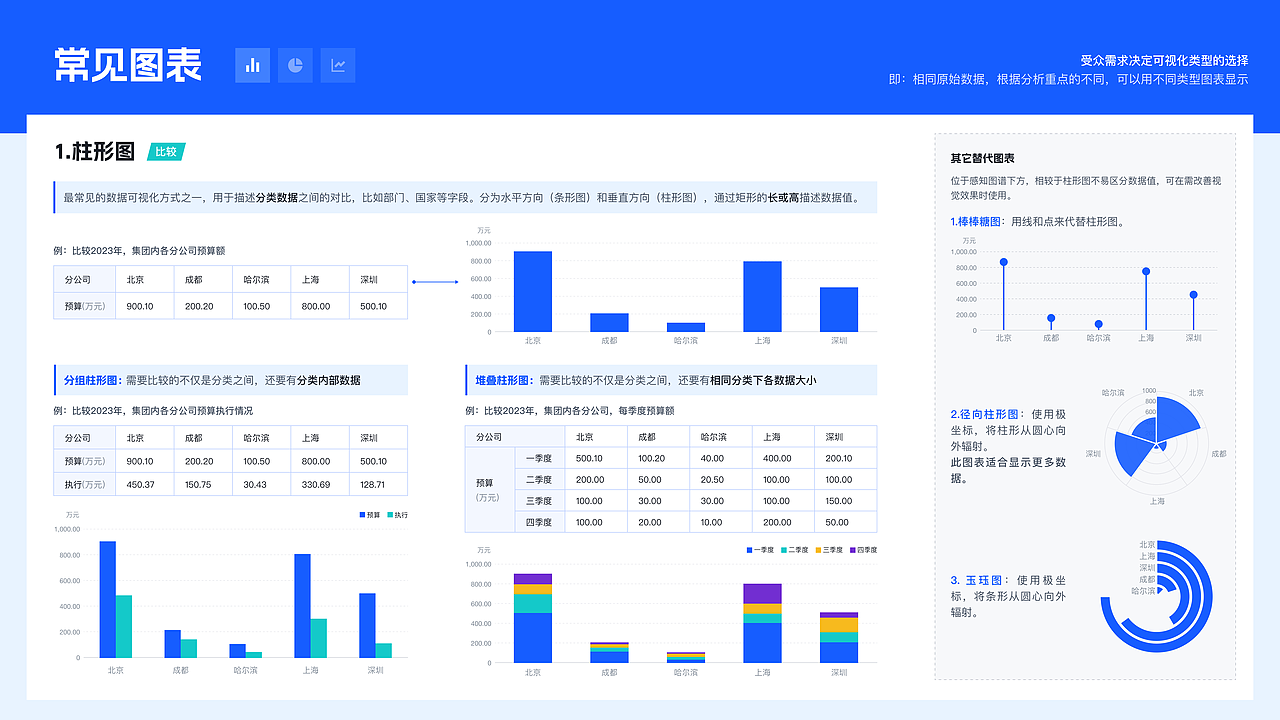Click the 100.20 cell in quarterly table
1280x720 pixels.
(658, 458)
